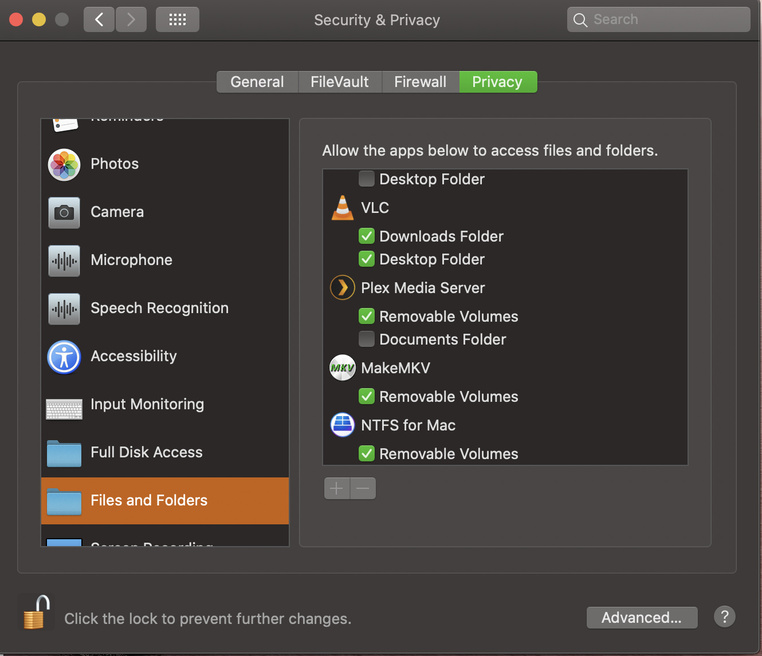Viewport: 762px width, 656px height.
Task: Open the Advanced… settings button
Action: point(642,618)
